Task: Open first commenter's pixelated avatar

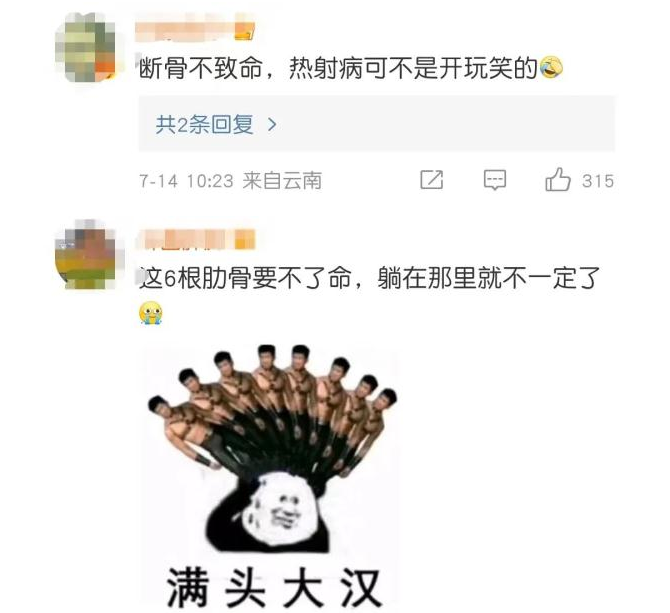Action: pos(85,47)
